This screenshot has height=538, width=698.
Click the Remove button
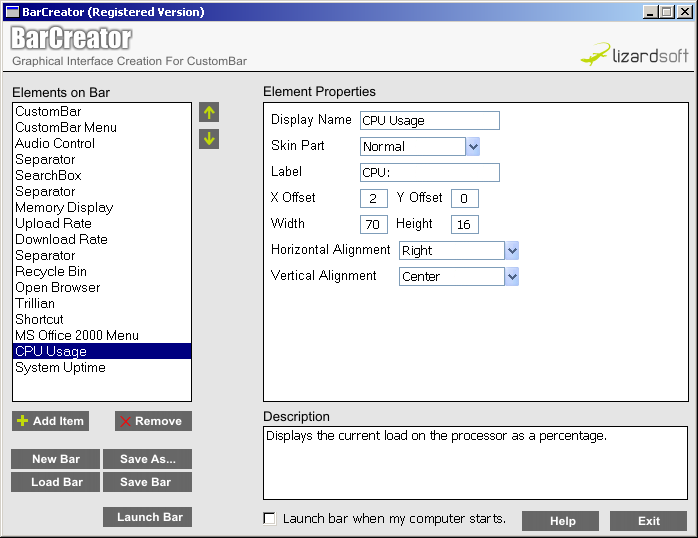tap(153, 421)
